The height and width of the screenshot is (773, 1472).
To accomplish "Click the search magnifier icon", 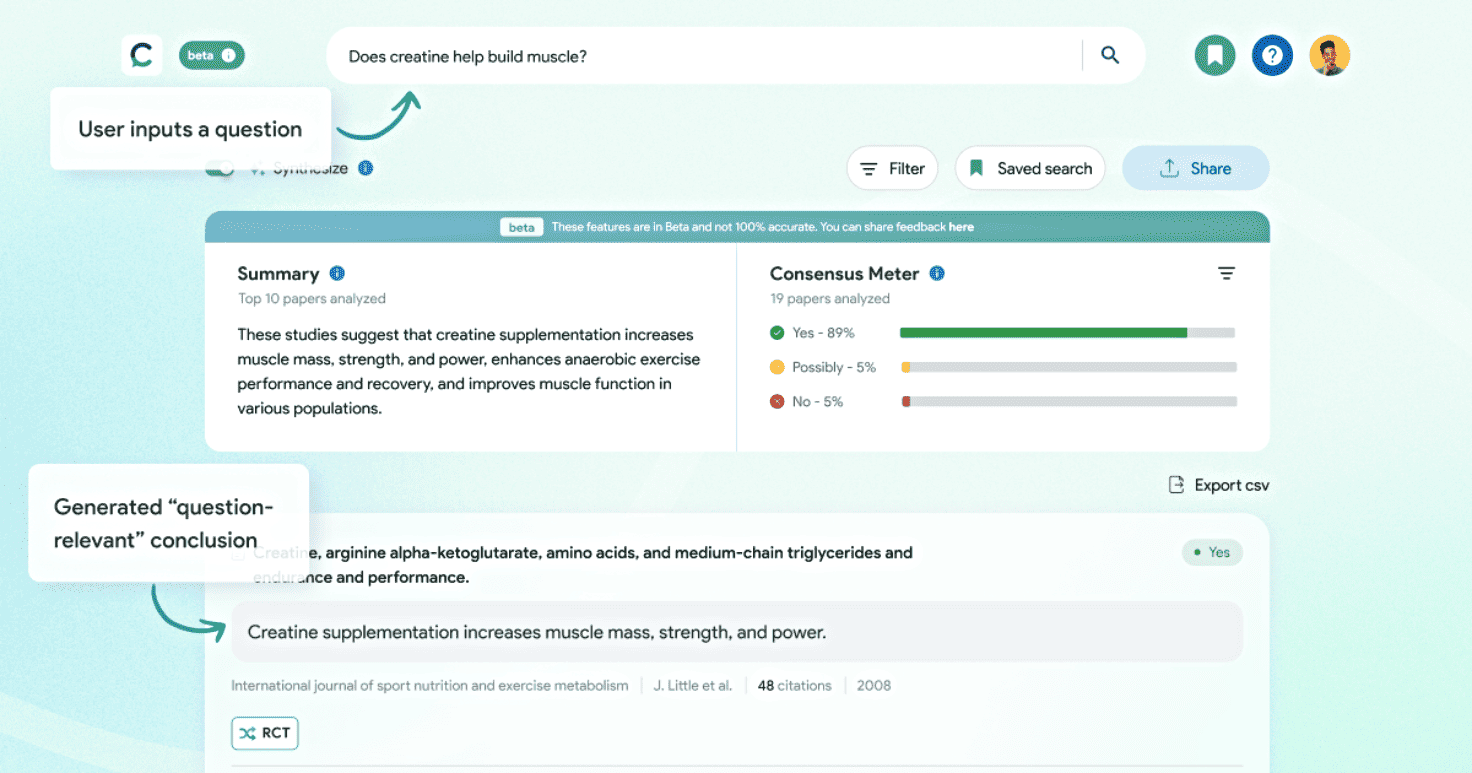I will click(x=1110, y=55).
